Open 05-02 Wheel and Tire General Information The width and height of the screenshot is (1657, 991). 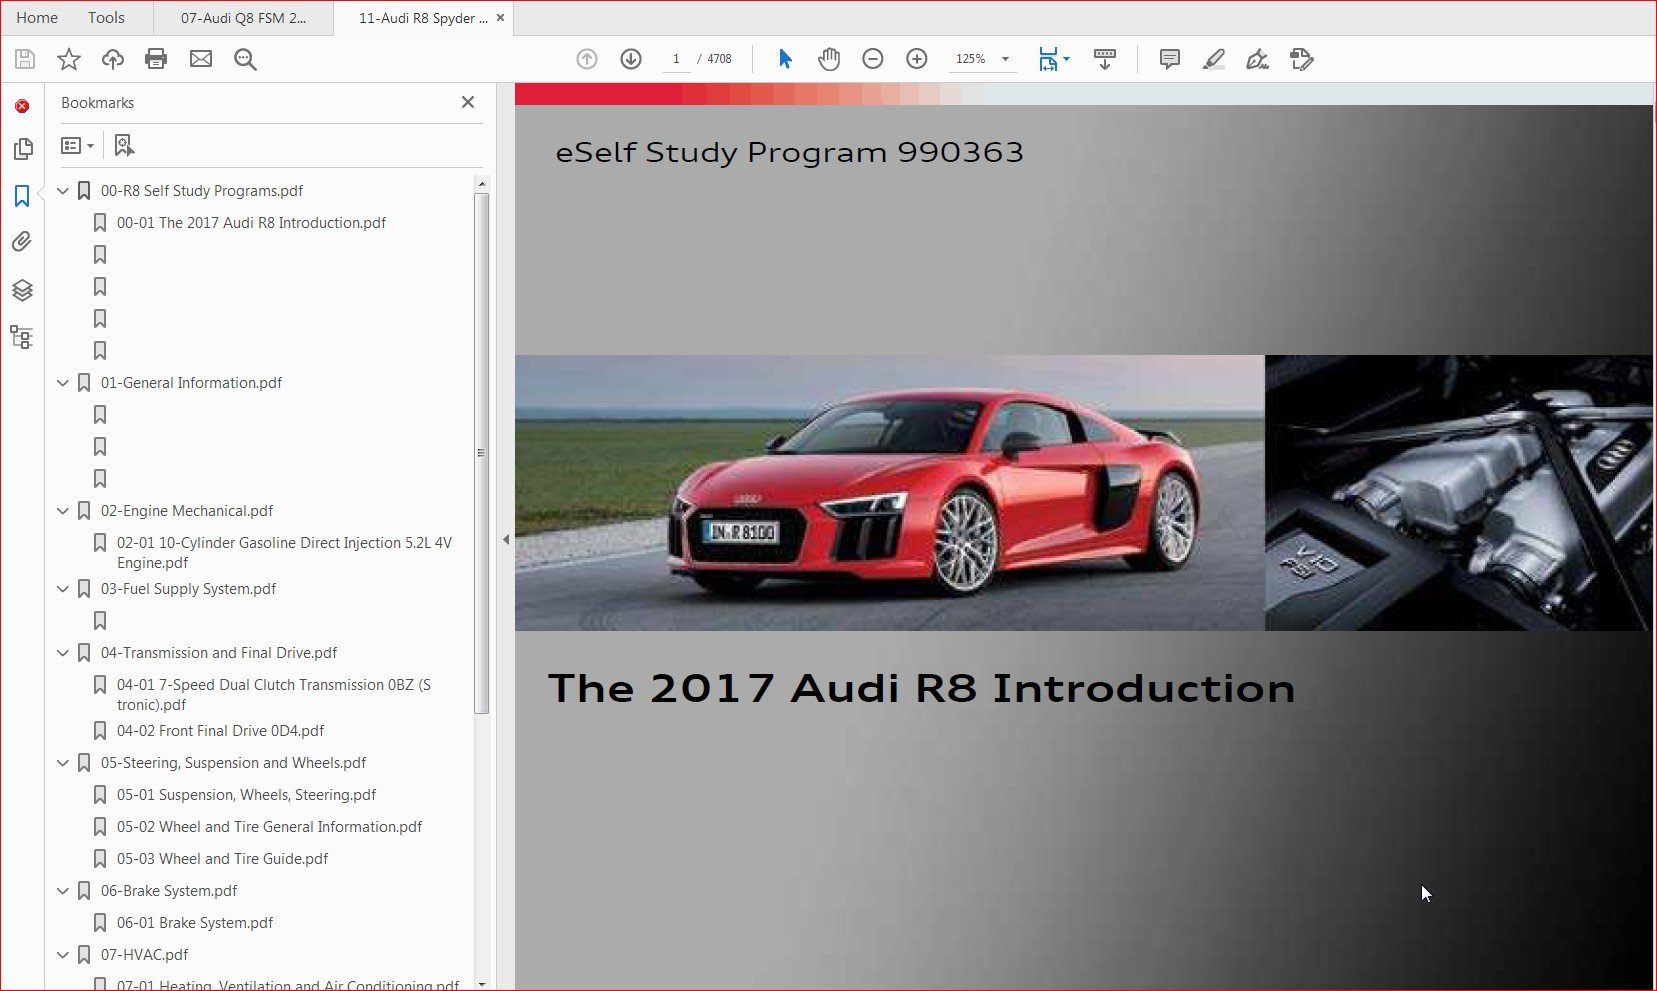(269, 827)
